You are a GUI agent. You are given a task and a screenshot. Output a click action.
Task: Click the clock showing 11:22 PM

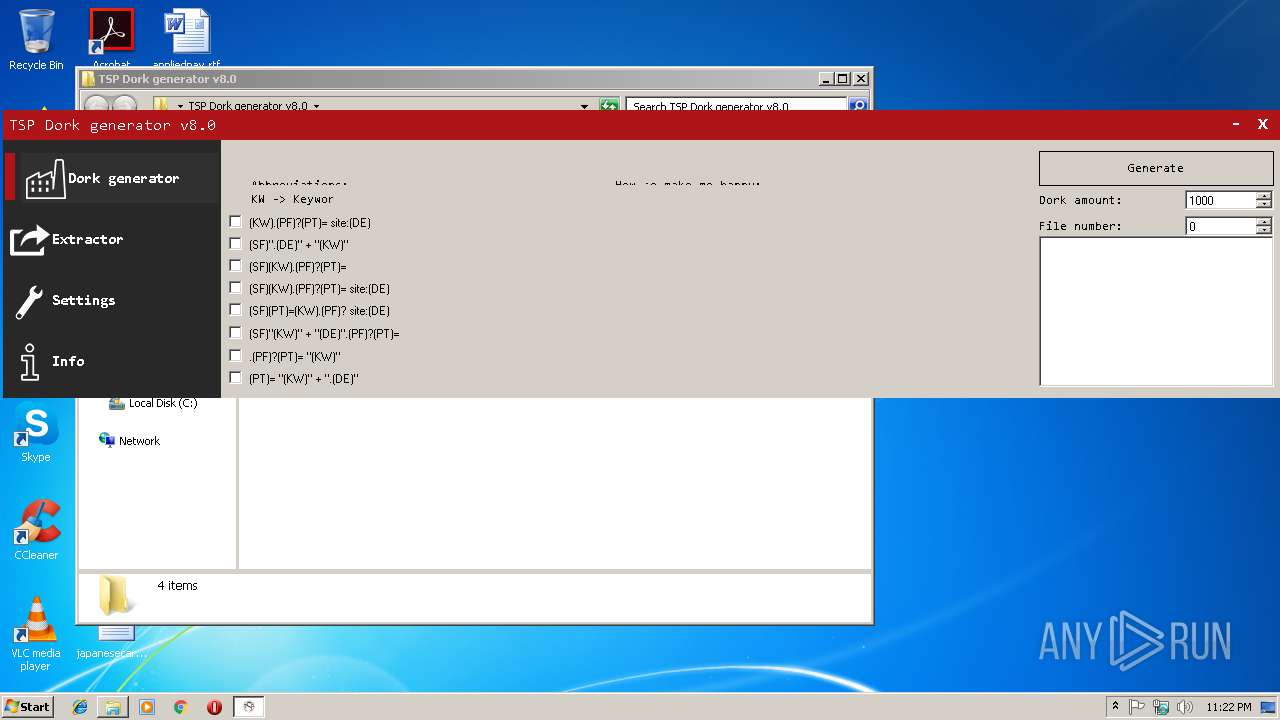(x=1228, y=707)
